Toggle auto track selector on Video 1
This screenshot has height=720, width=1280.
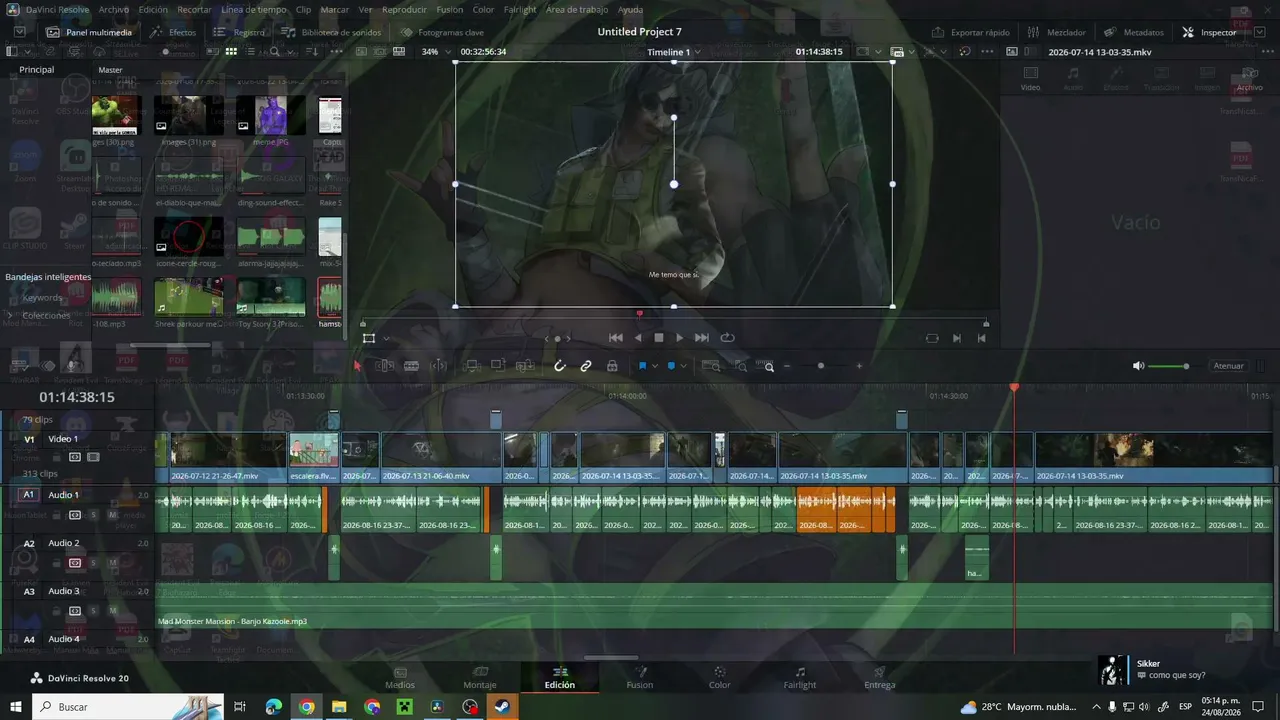point(74,457)
